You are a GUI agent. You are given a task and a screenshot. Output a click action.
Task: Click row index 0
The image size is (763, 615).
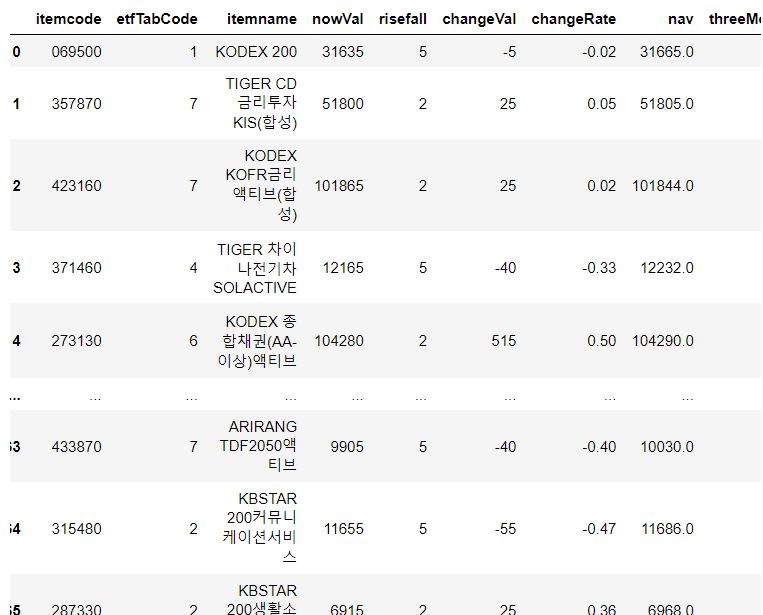tap(17, 52)
